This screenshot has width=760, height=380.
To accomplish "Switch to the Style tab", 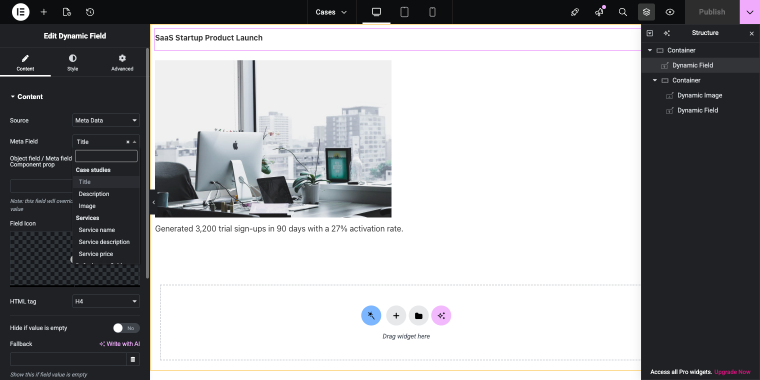I will [x=73, y=63].
